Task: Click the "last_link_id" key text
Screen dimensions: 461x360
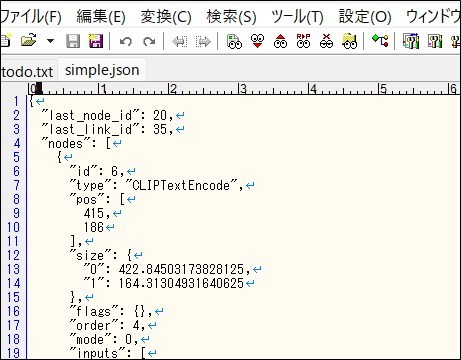Action: 90,129
